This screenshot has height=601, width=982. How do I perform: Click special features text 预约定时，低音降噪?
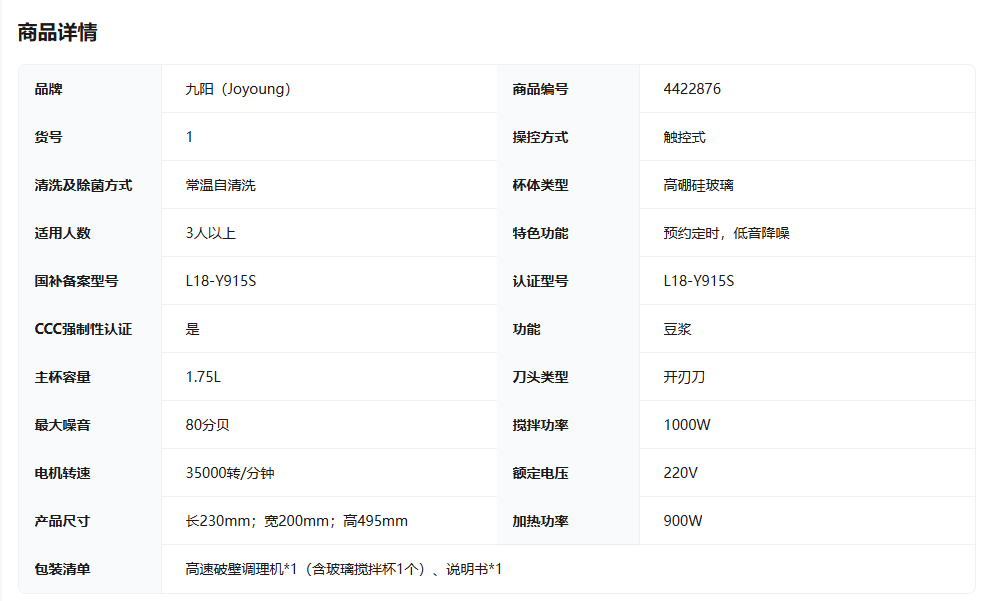pyautogui.click(x=726, y=233)
